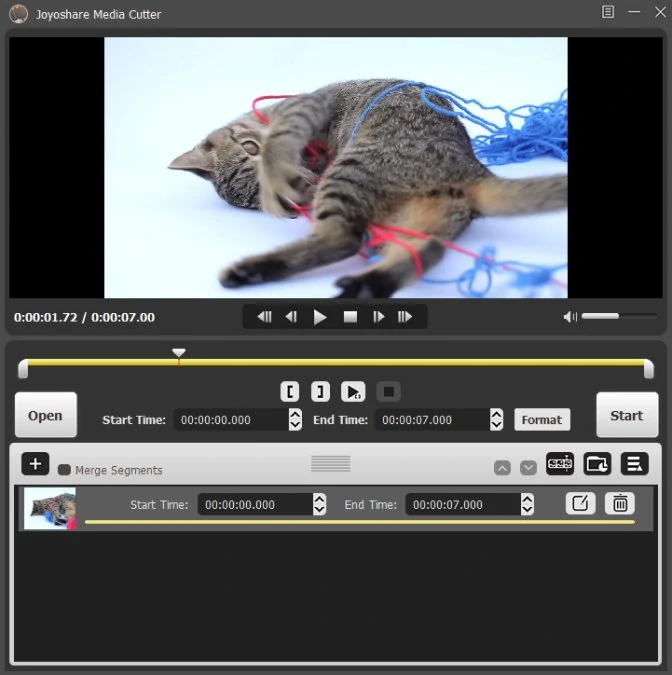Image resolution: width=672 pixels, height=675 pixels.
Task: Enable the Merge Segments checkbox
Action: (64, 470)
